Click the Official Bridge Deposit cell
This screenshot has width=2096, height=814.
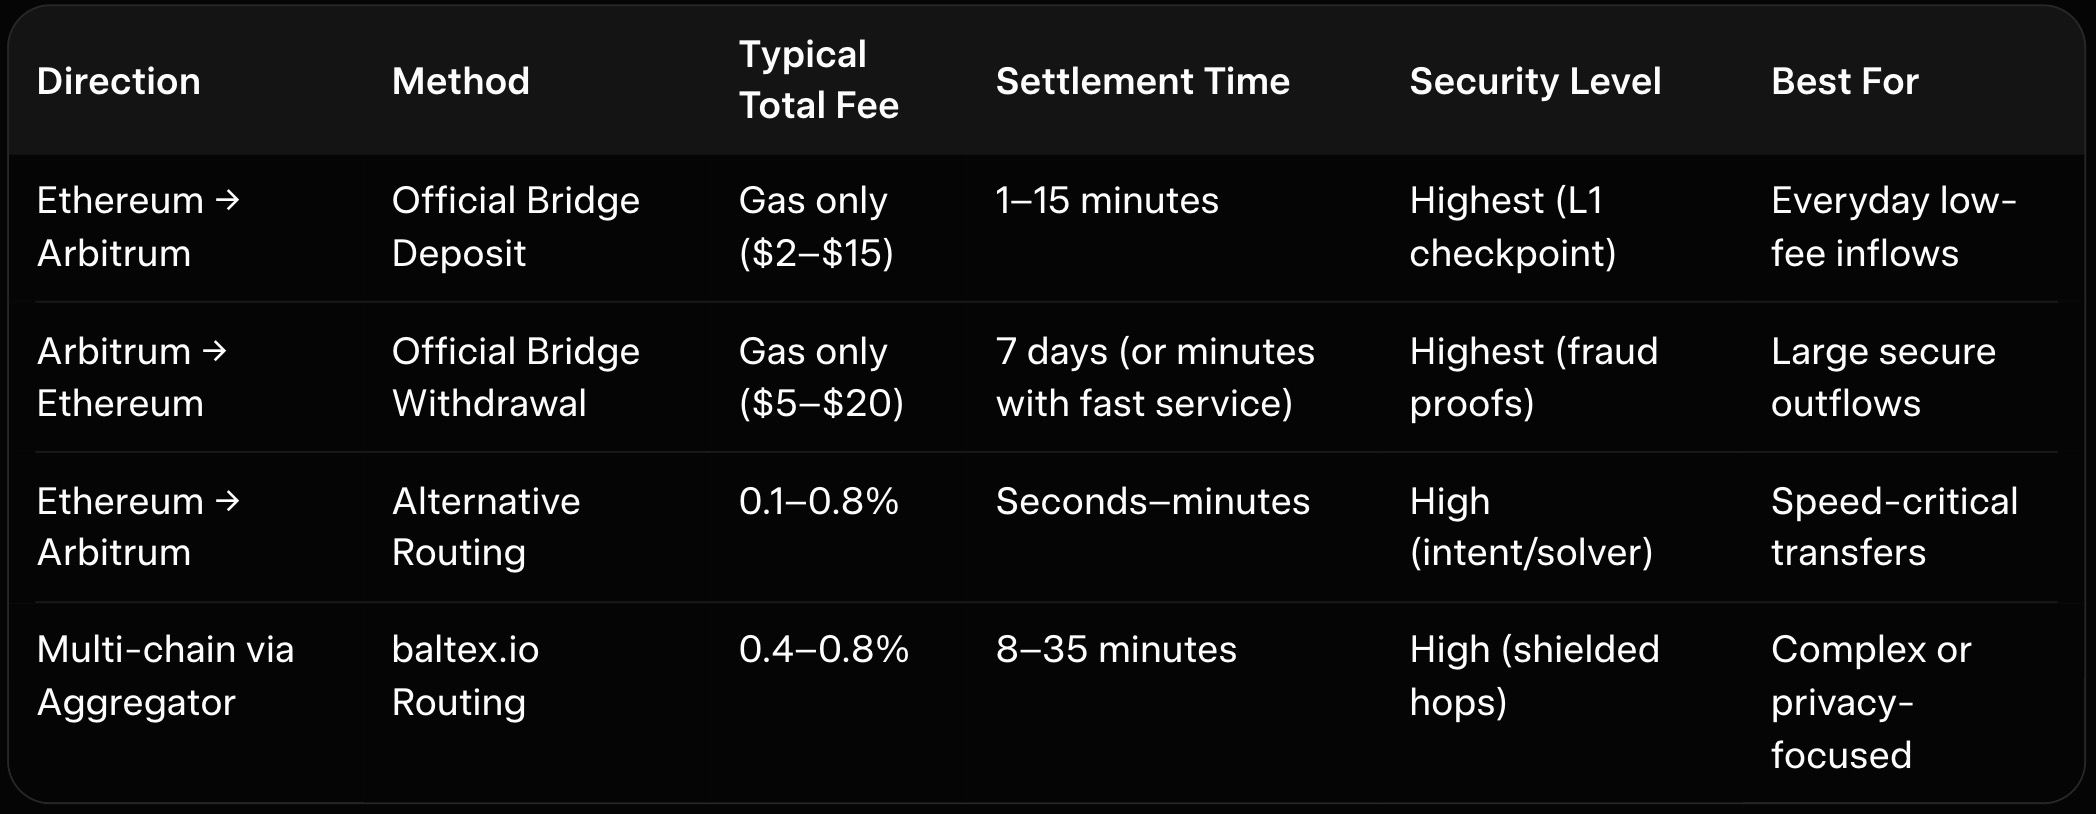pyautogui.click(x=515, y=227)
